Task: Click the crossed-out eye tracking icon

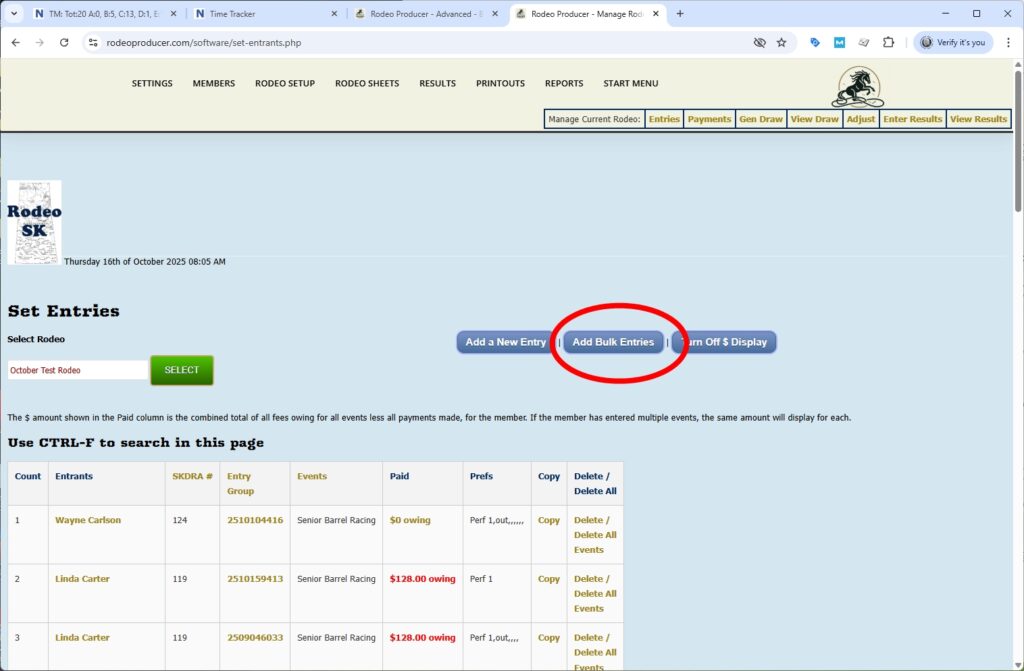Action: pos(759,42)
